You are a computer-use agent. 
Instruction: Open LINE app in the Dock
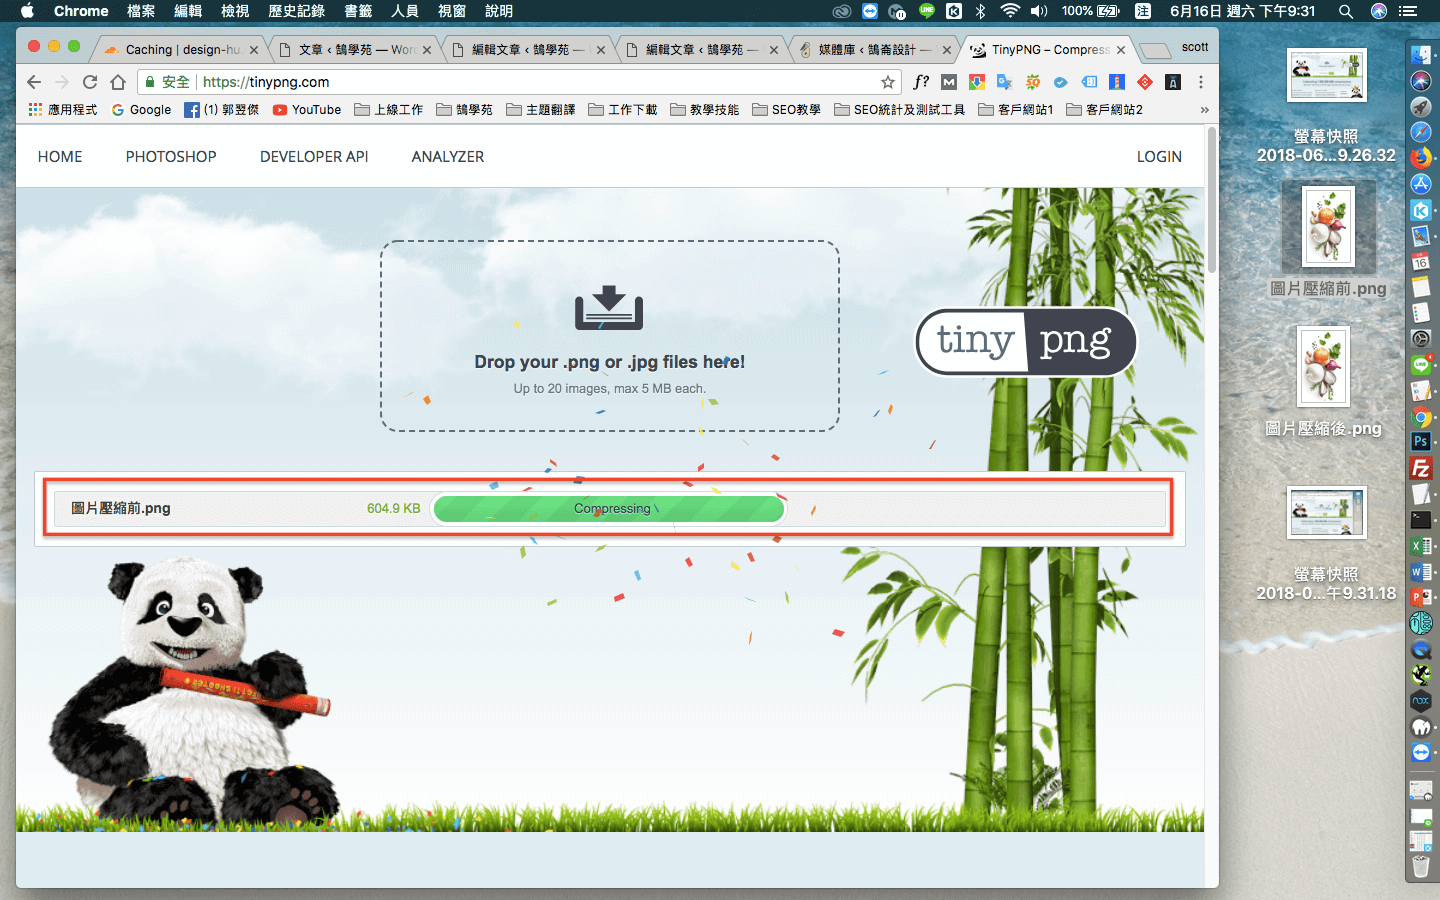(x=1421, y=365)
